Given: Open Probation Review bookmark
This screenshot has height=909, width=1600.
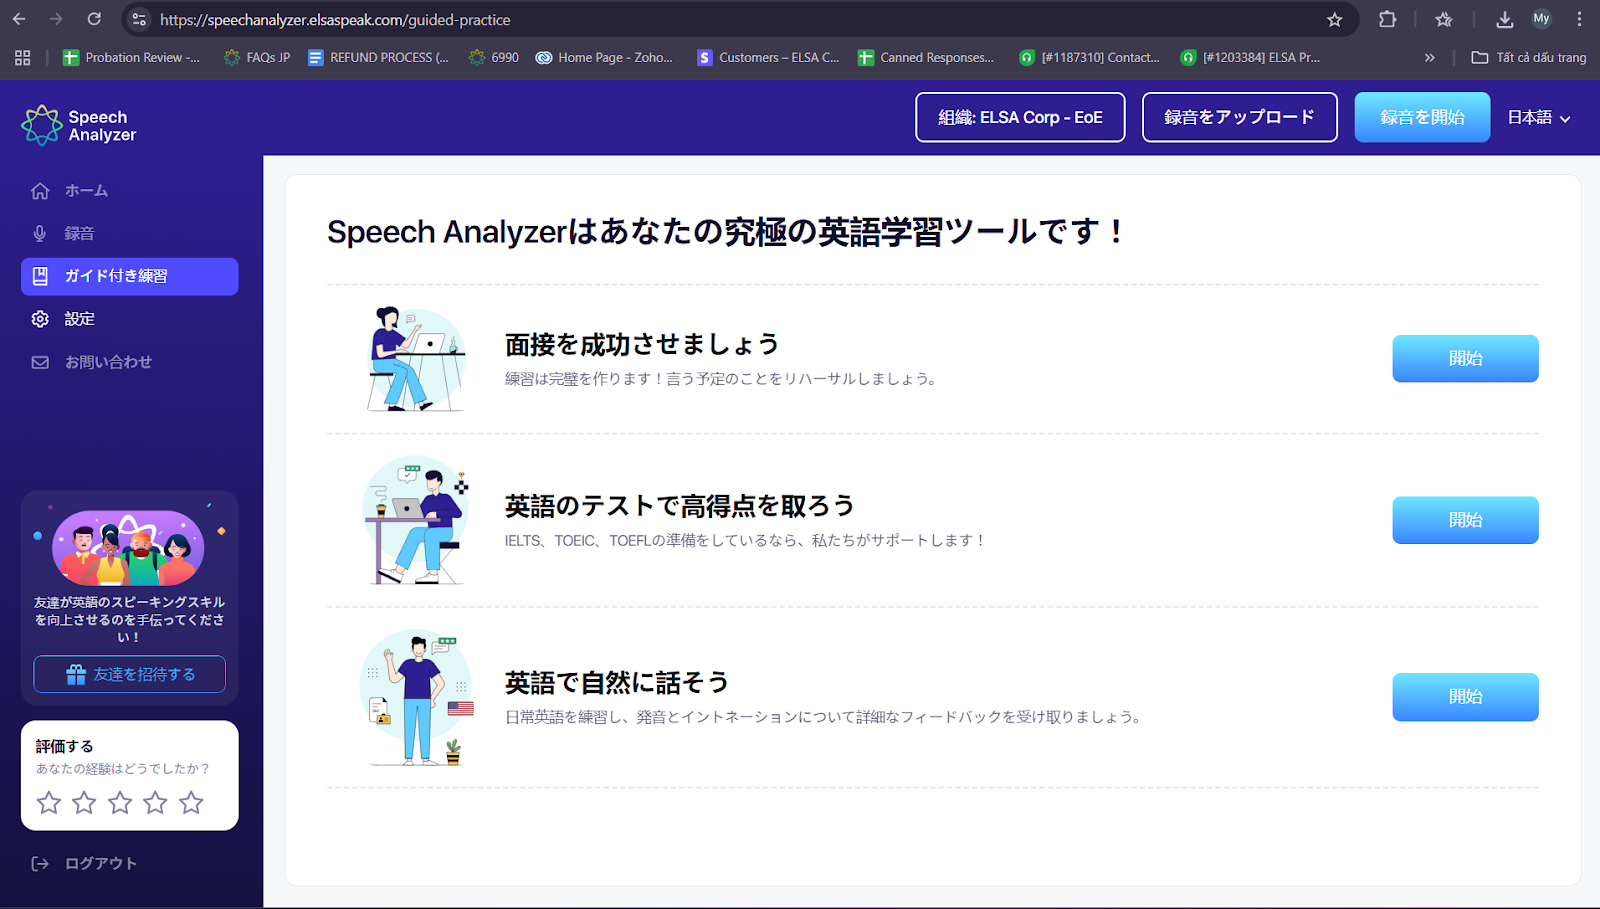Looking at the screenshot, I should (x=131, y=57).
